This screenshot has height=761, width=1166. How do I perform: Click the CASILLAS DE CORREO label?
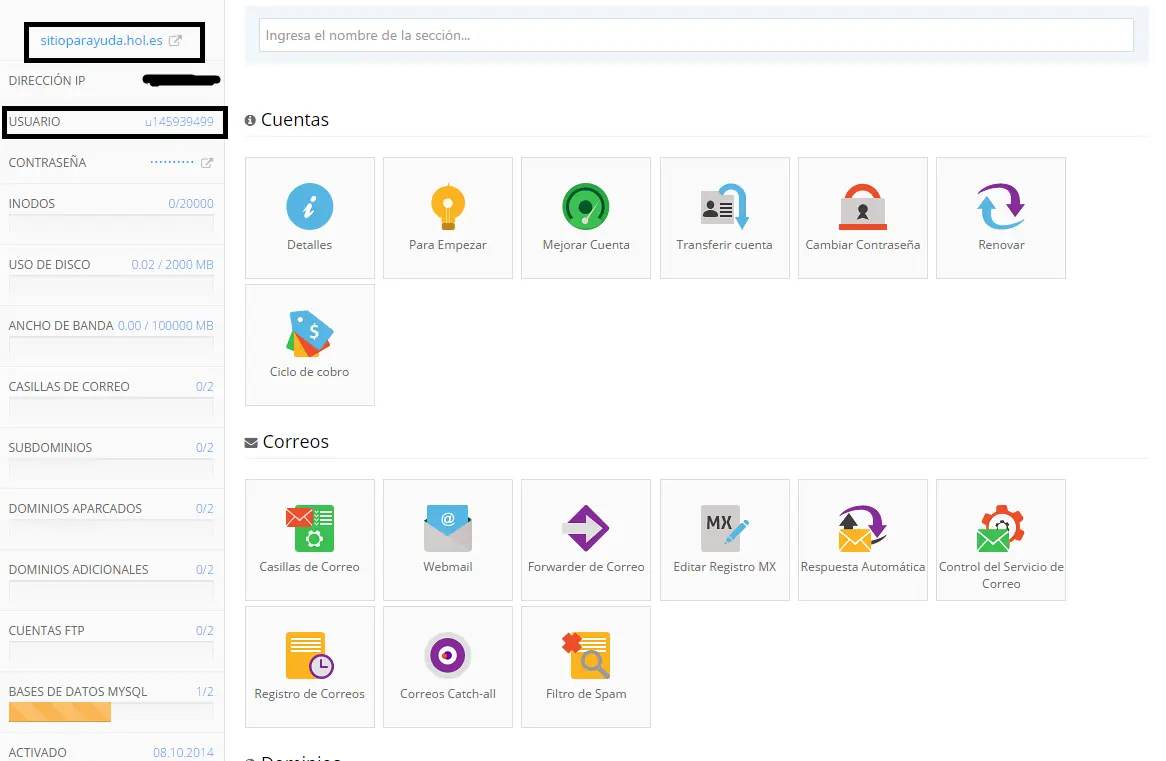pos(69,386)
